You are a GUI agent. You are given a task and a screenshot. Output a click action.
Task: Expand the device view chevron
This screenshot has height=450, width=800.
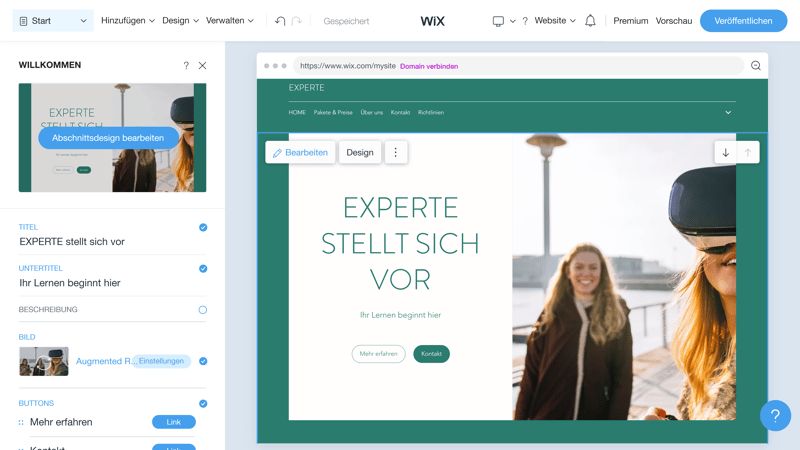[x=513, y=21]
